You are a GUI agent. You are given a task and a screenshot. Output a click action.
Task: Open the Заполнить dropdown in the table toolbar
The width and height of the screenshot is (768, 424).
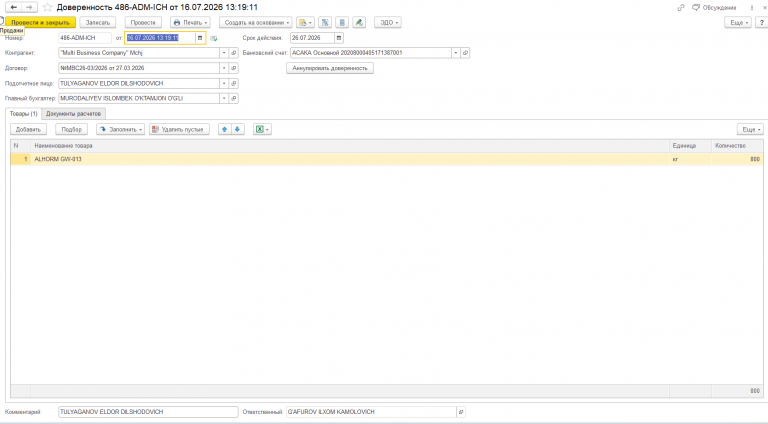120,129
